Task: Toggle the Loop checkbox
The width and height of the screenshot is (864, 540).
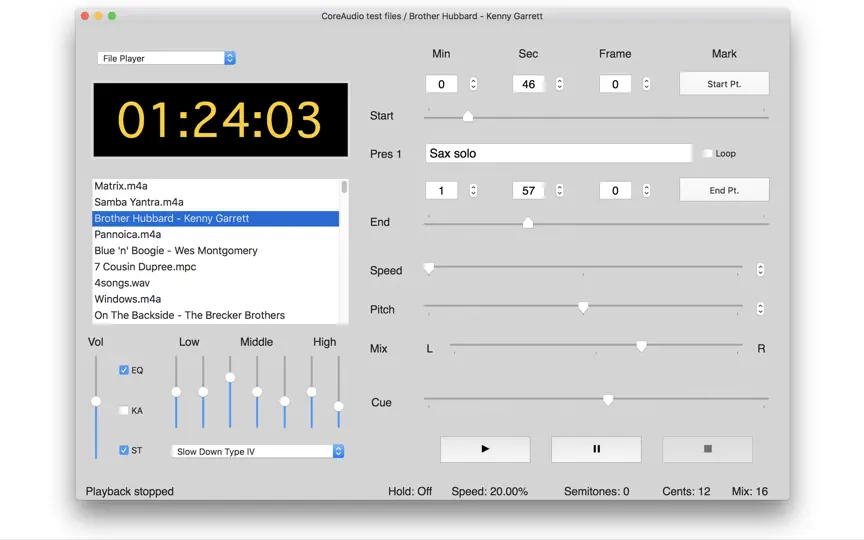Action: pyautogui.click(x=708, y=153)
